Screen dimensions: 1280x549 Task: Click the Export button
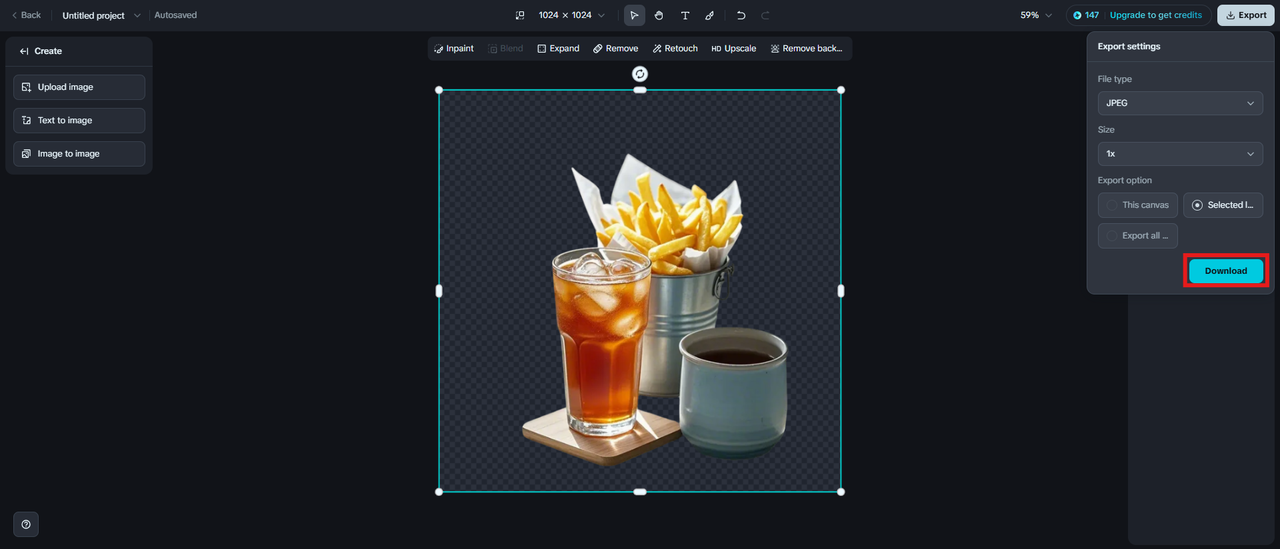(1245, 15)
